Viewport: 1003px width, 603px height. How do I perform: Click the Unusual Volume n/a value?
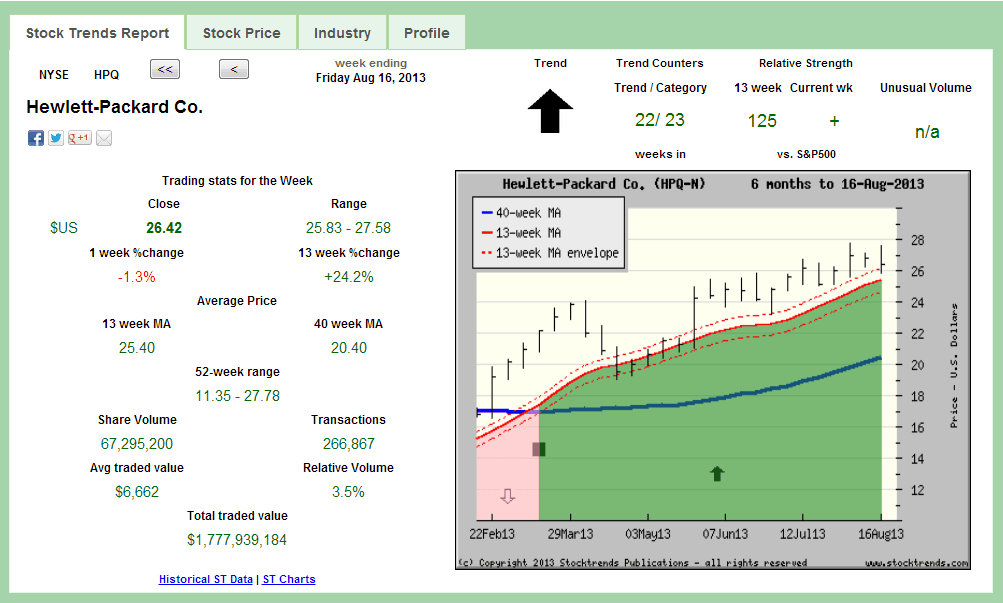click(x=927, y=132)
